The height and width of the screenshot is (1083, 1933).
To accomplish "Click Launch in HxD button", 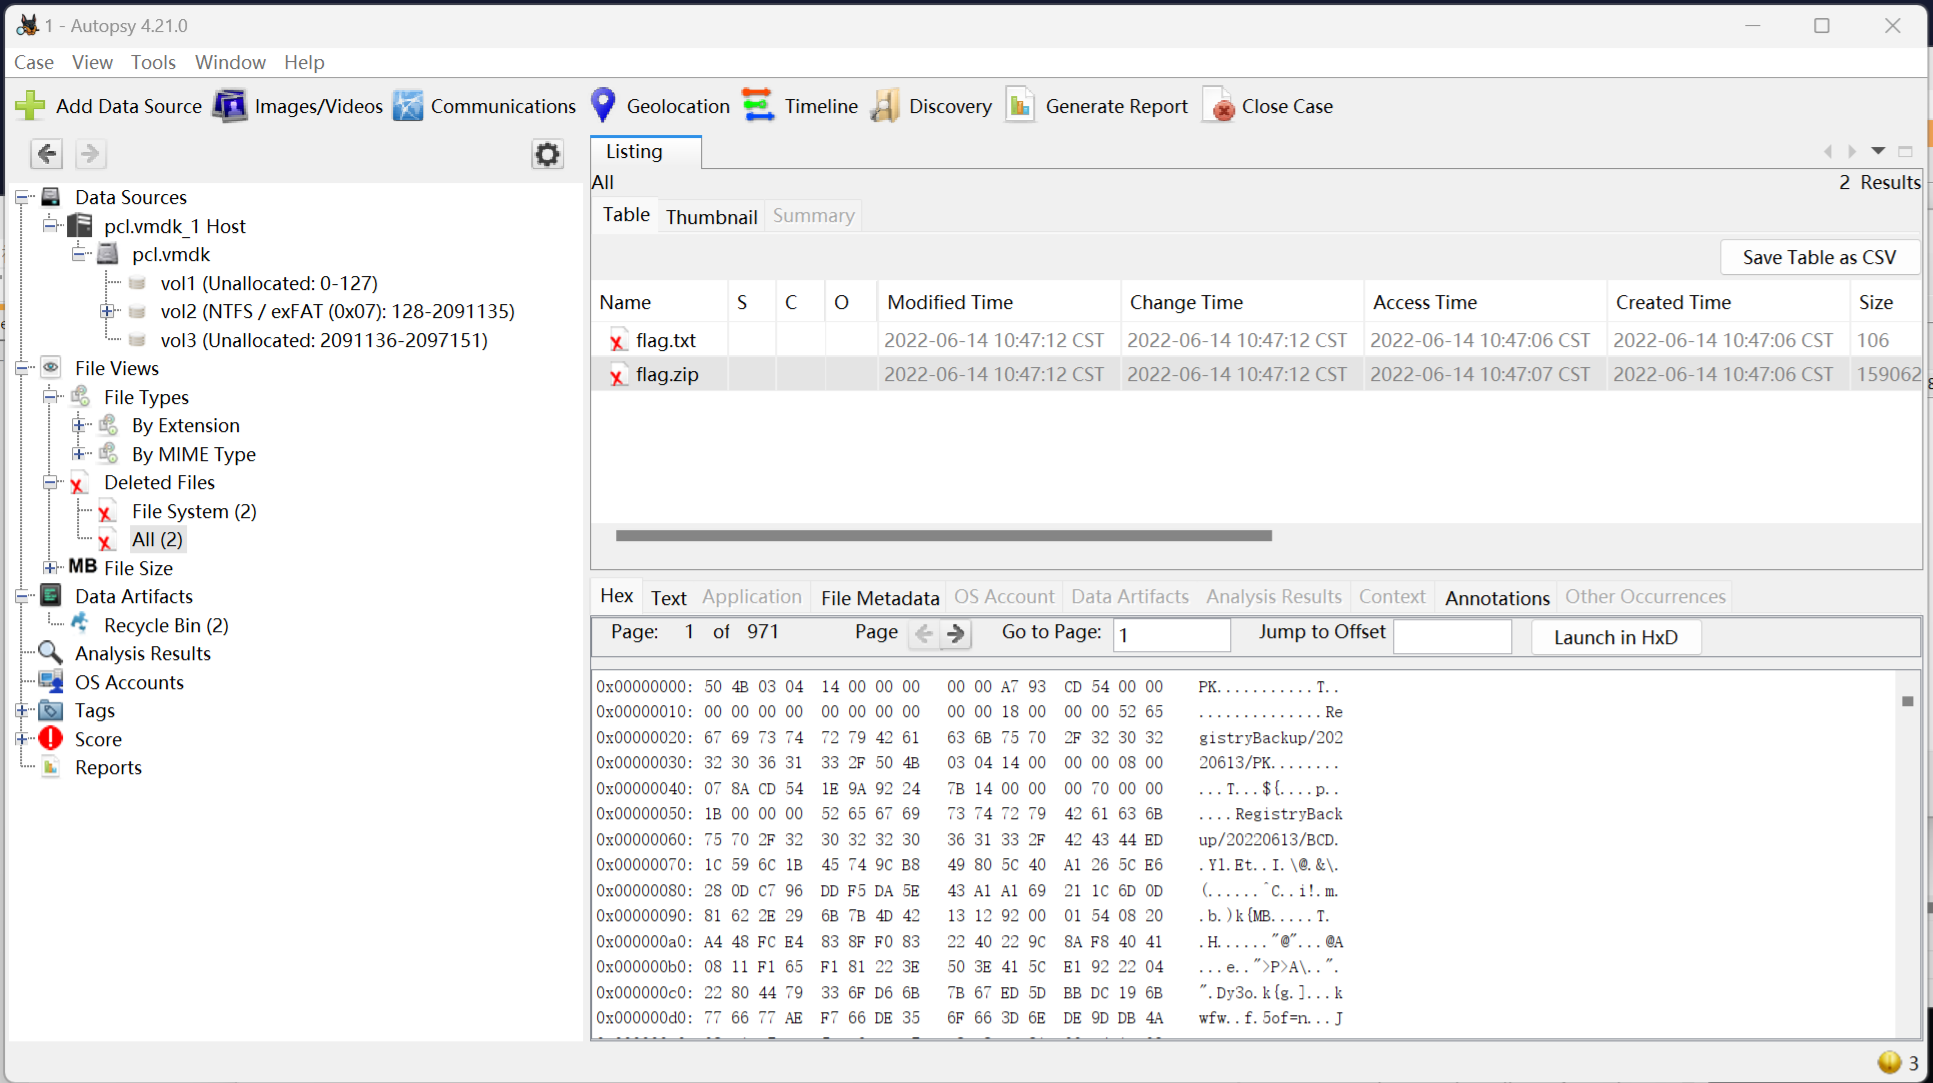I will coord(1615,637).
